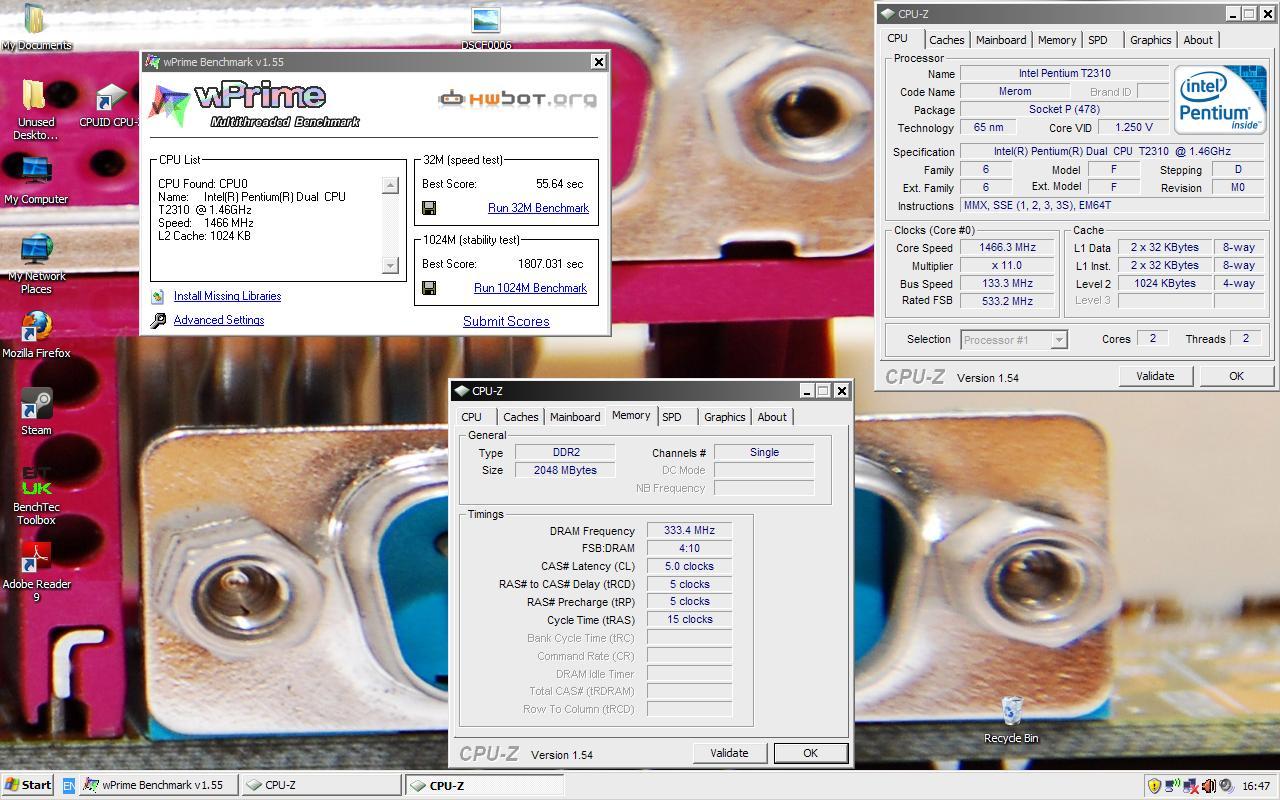Run the 32M Benchmark

point(538,208)
